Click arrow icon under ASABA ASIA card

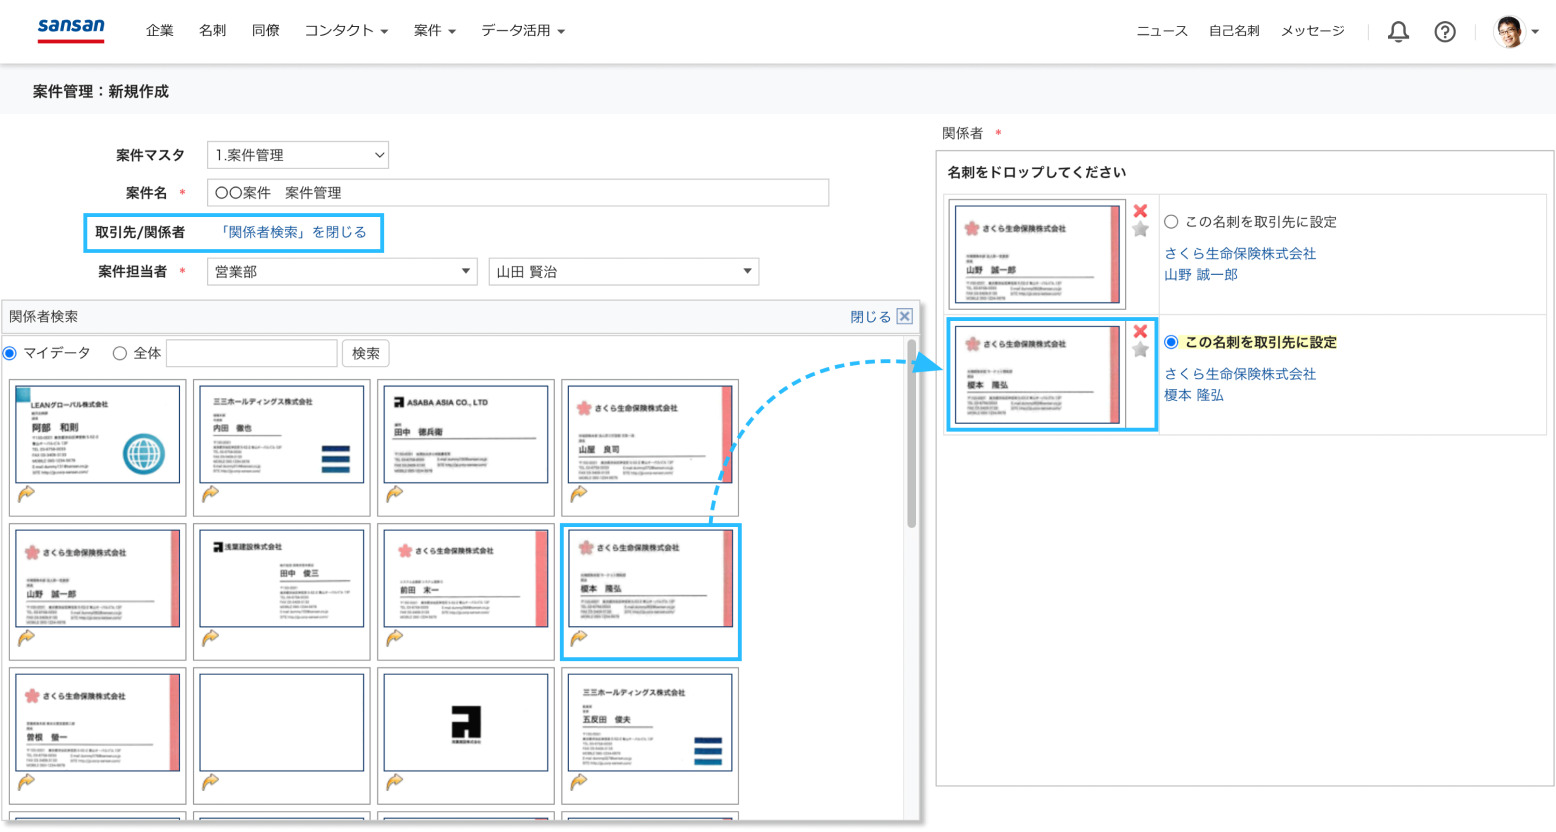pyautogui.click(x=395, y=493)
